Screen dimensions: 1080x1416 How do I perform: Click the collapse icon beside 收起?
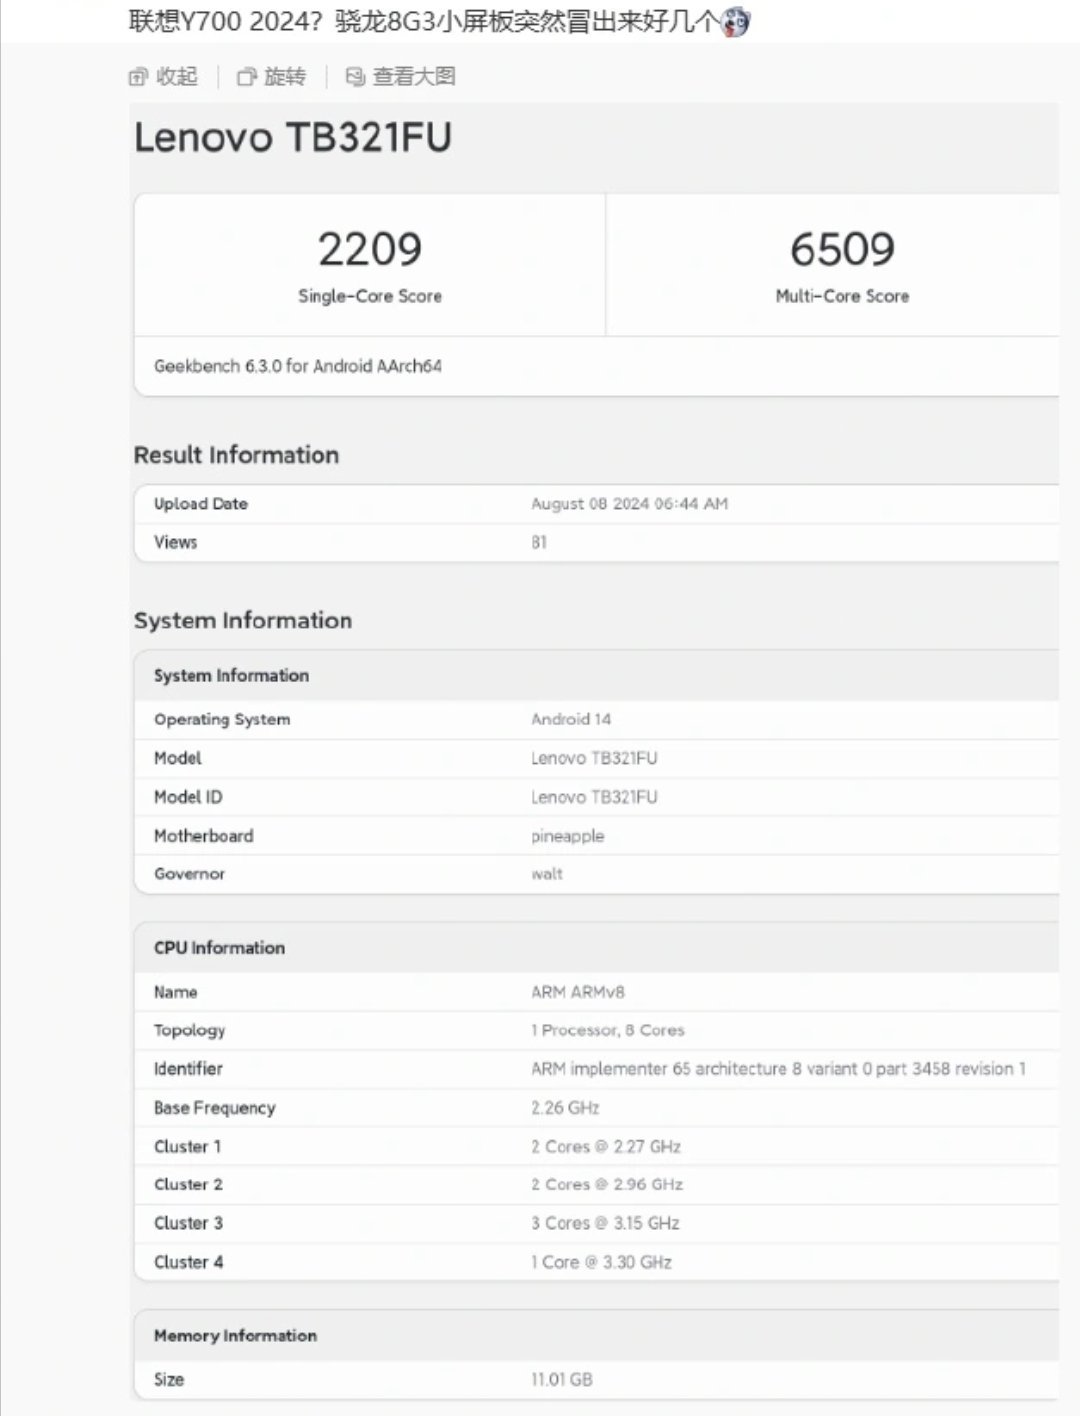pyautogui.click(x=138, y=77)
